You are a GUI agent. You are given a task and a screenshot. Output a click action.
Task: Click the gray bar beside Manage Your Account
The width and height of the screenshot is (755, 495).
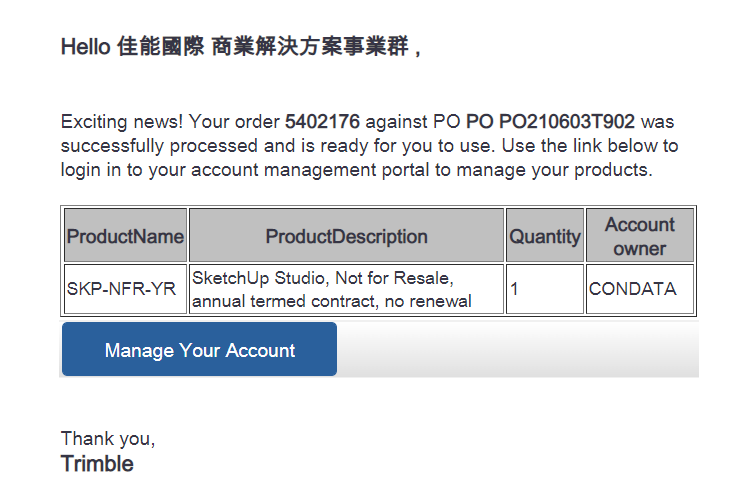coord(517,350)
